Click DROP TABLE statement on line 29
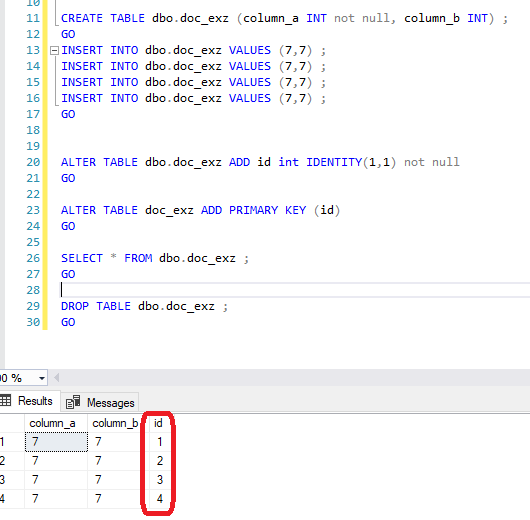Image resolution: width=530 pixels, height=520 pixels. pos(144,306)
